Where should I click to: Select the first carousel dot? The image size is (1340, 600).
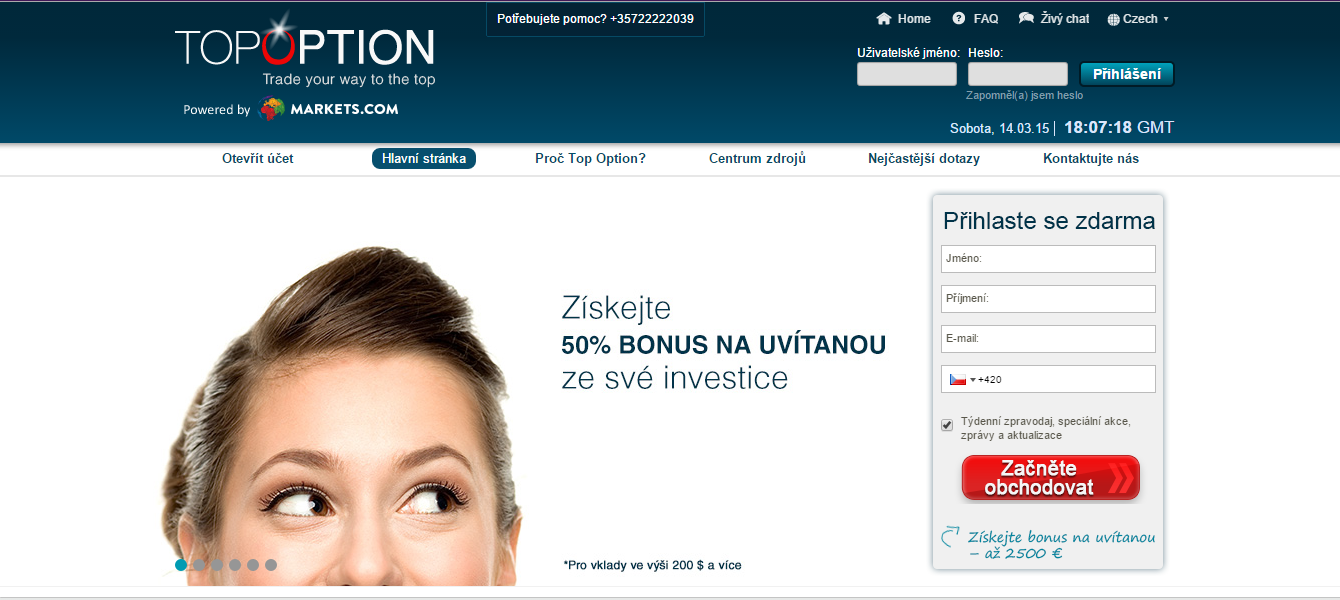pos(181,565)
